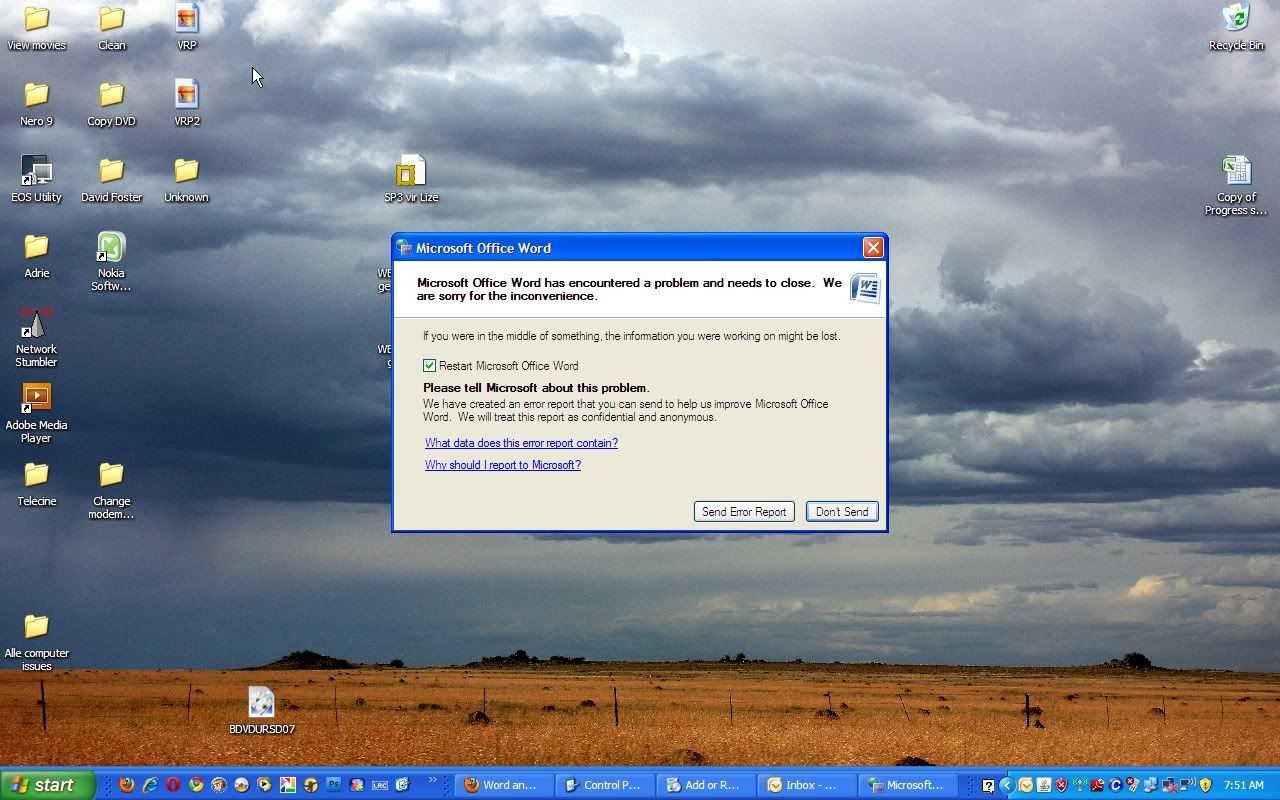Switch to the Control Panel taskbar button
This screenshot has width=1280, height=800.
pos(604,785)
